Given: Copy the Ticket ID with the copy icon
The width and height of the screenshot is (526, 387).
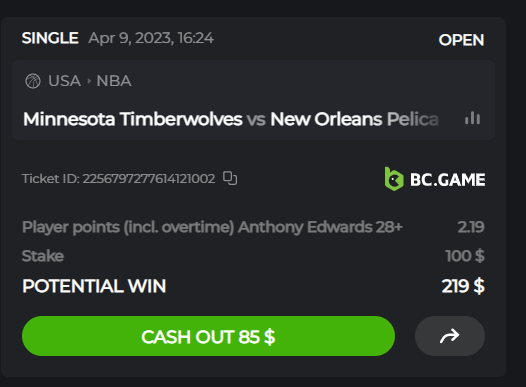Looking at the screenshot, I should (x=230, y=178).
